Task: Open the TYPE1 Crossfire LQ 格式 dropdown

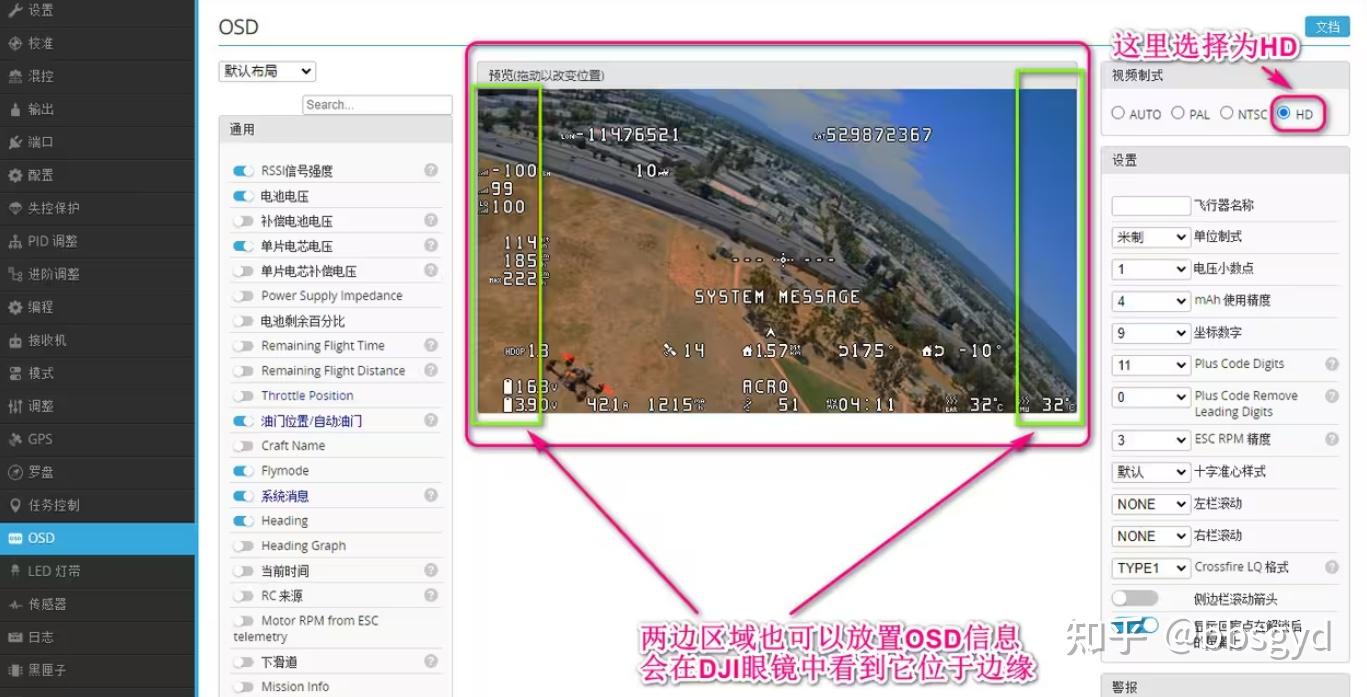Action: tap(1150, 567)
